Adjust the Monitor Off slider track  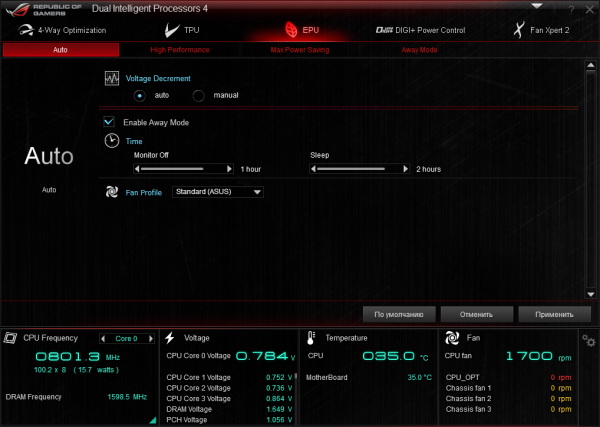click(183, 169)
